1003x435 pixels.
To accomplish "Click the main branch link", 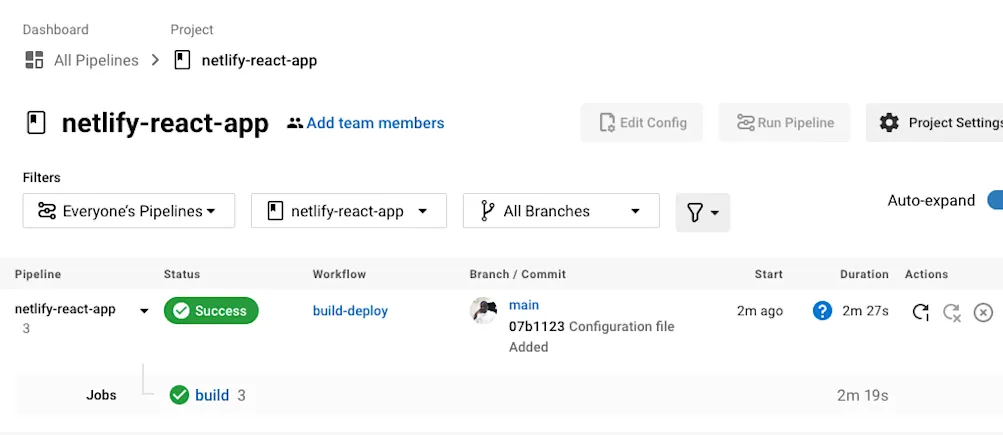I will (524, 304).
